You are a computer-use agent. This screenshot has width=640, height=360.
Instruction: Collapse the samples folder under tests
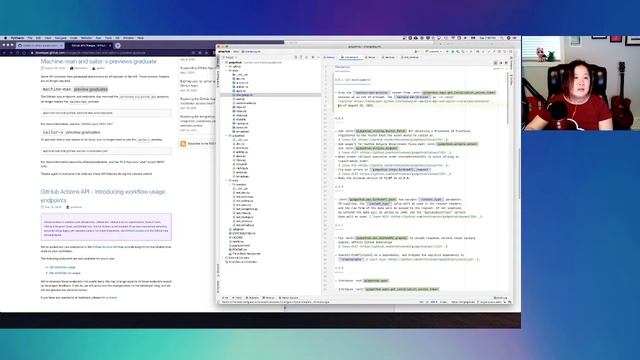tap(230, 184)
